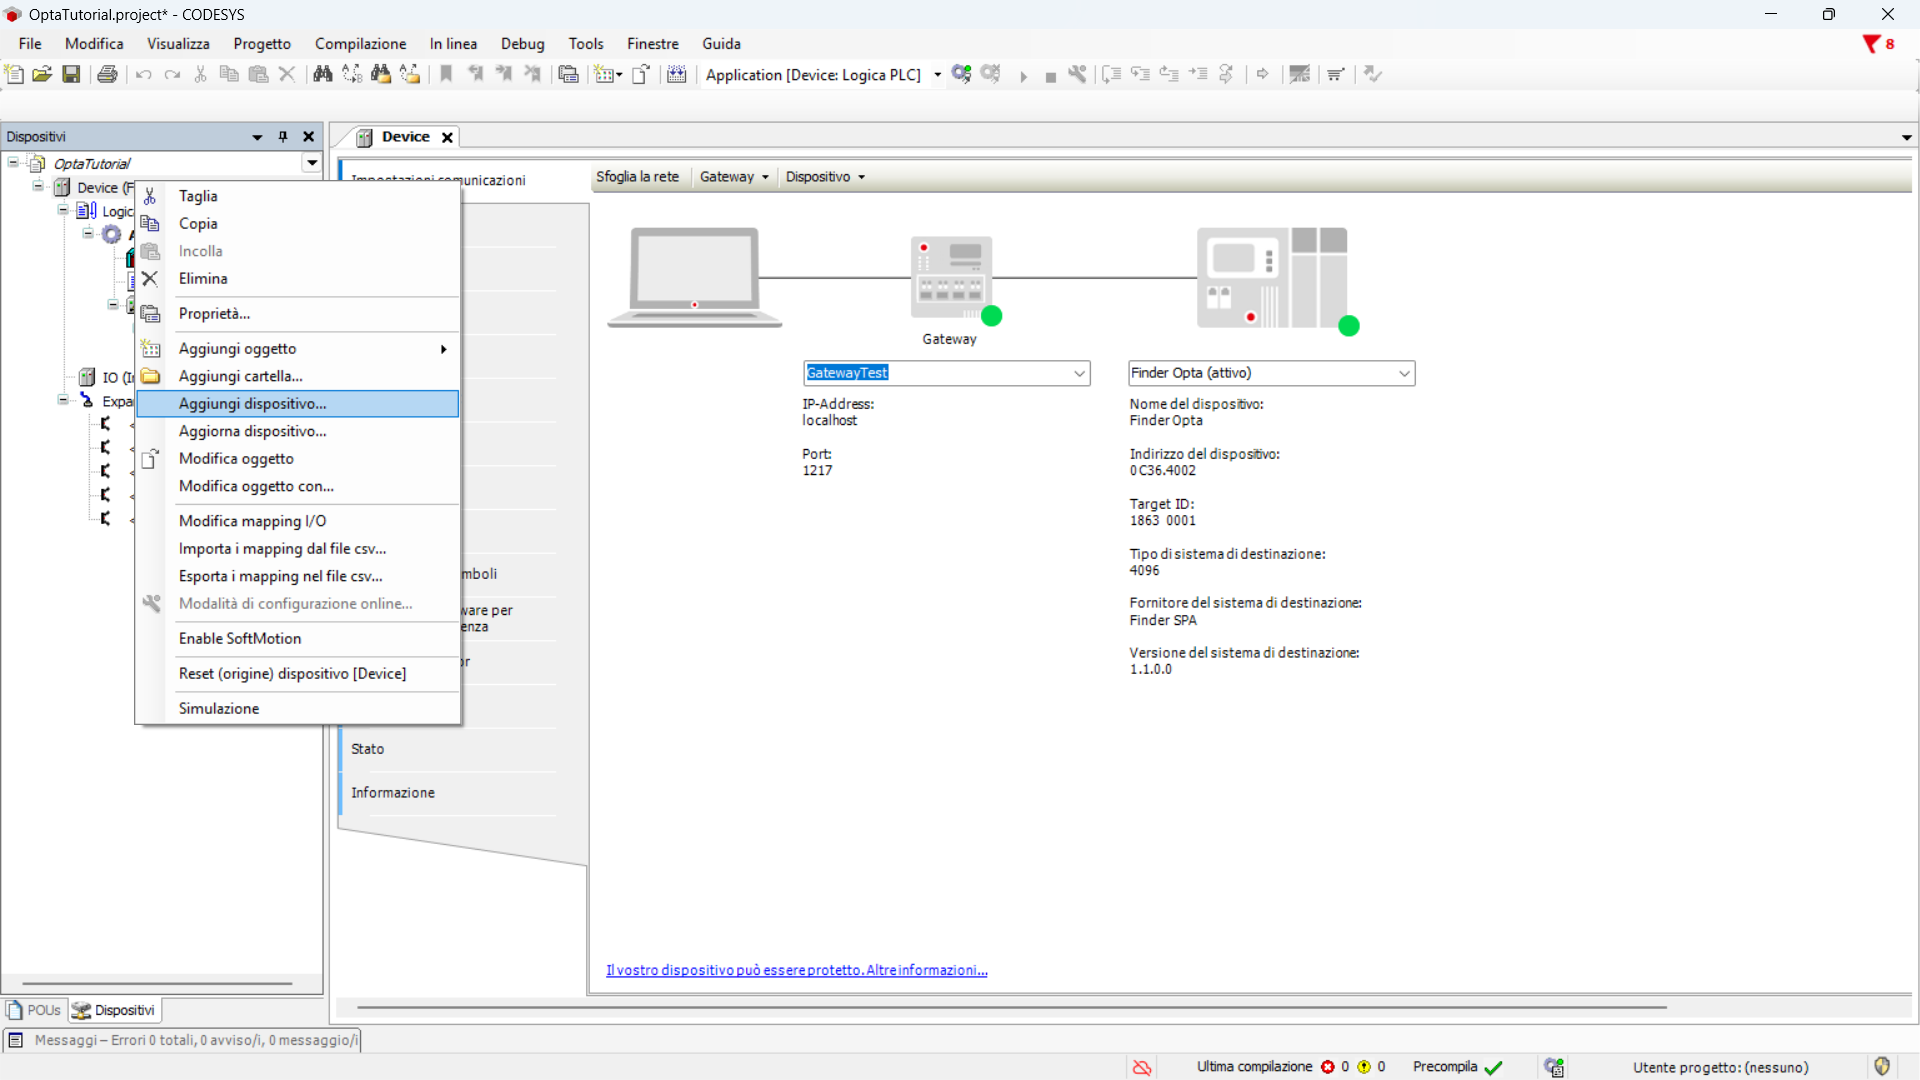This screenshot has width=1920, height=1080.
Task: Click the Sfoglia la rete button
Action: click(x=637, y=177)
